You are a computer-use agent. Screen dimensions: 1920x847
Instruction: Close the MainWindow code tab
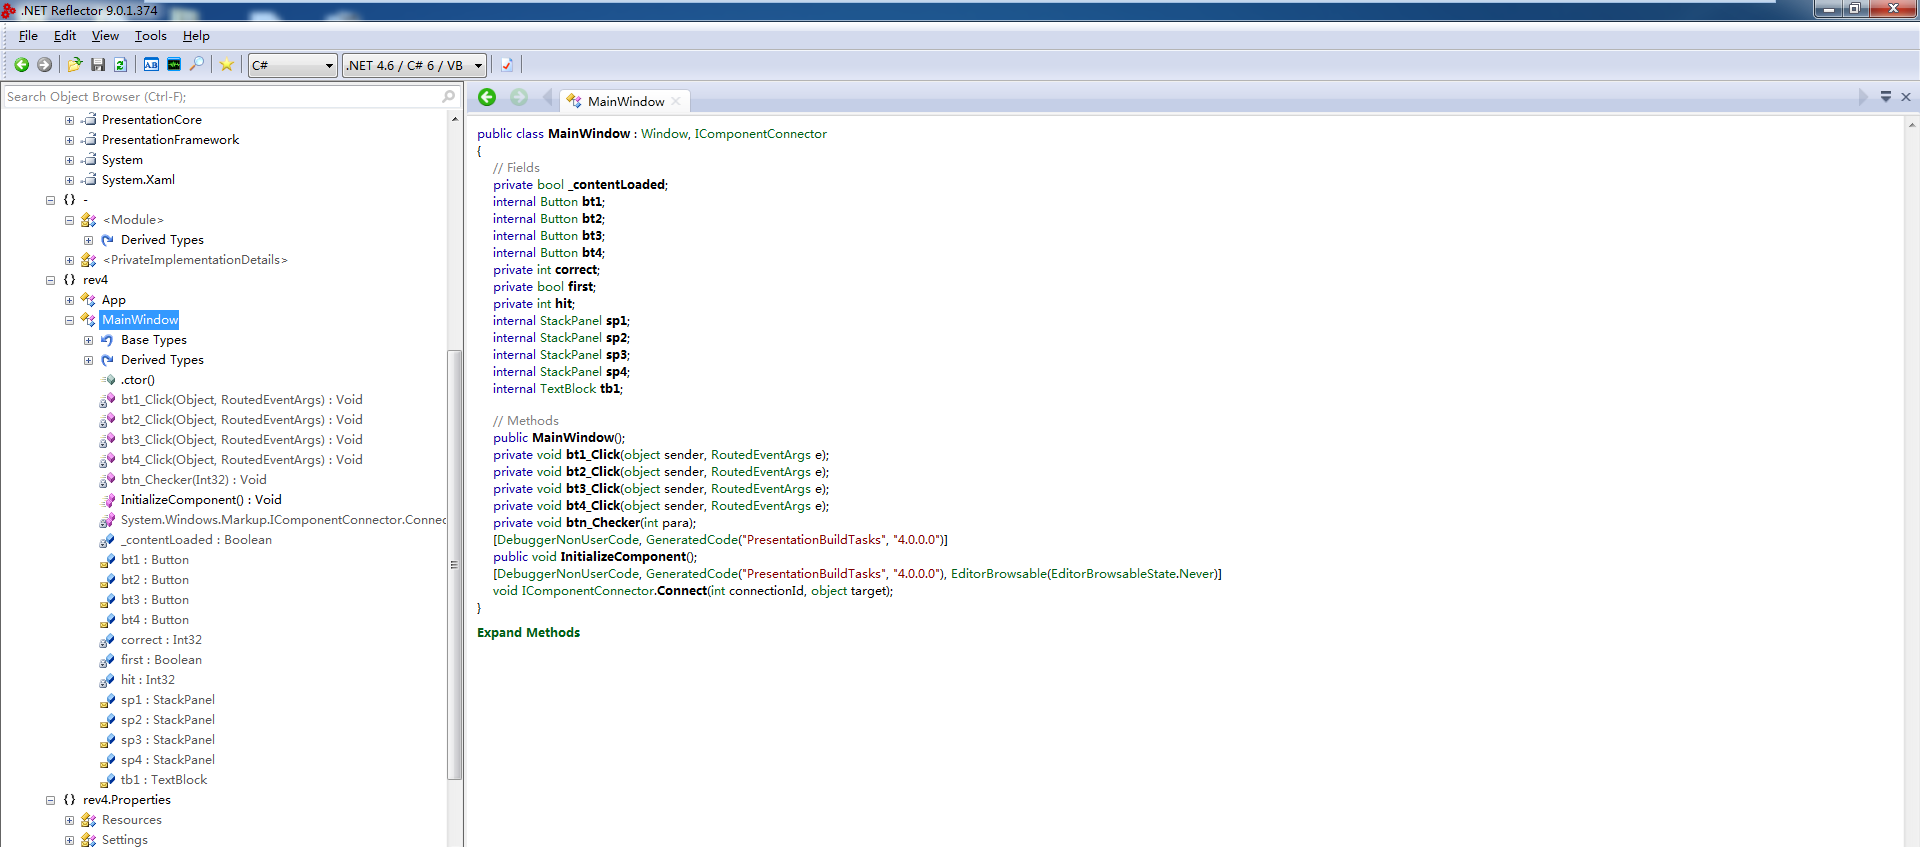click(676, 101)
